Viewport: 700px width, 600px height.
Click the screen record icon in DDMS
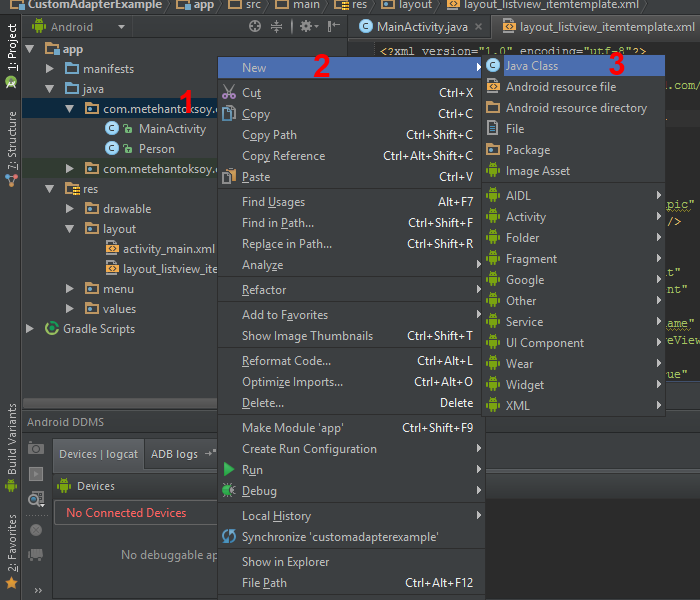pyautogui.click(x=36, y=474)
